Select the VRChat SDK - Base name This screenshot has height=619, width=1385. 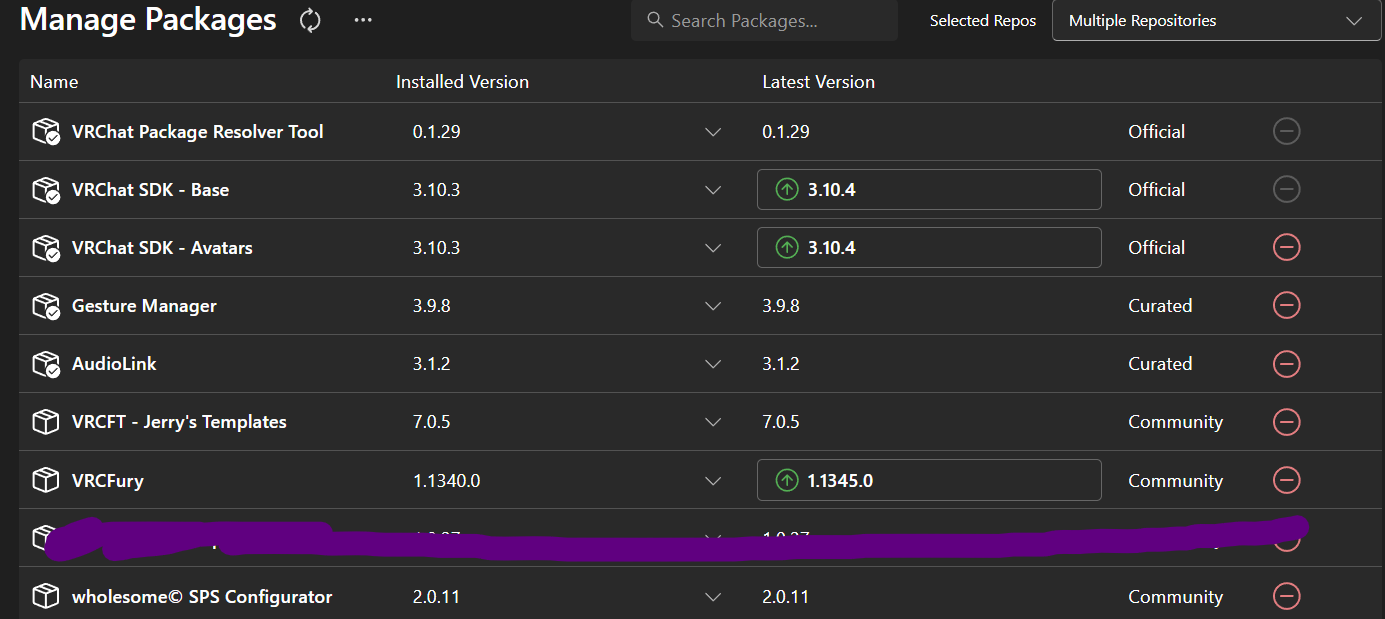pos(150,190)
